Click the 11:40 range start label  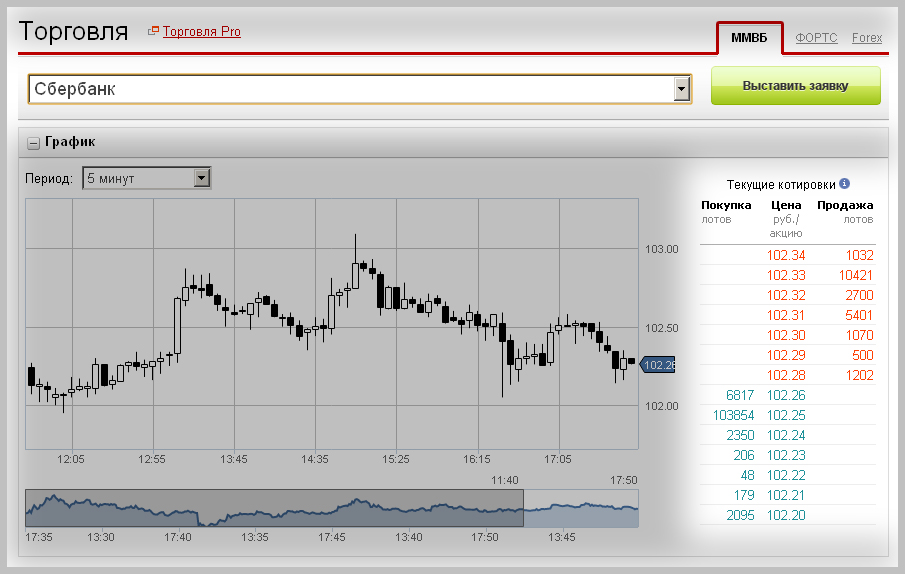coord(504,480)
